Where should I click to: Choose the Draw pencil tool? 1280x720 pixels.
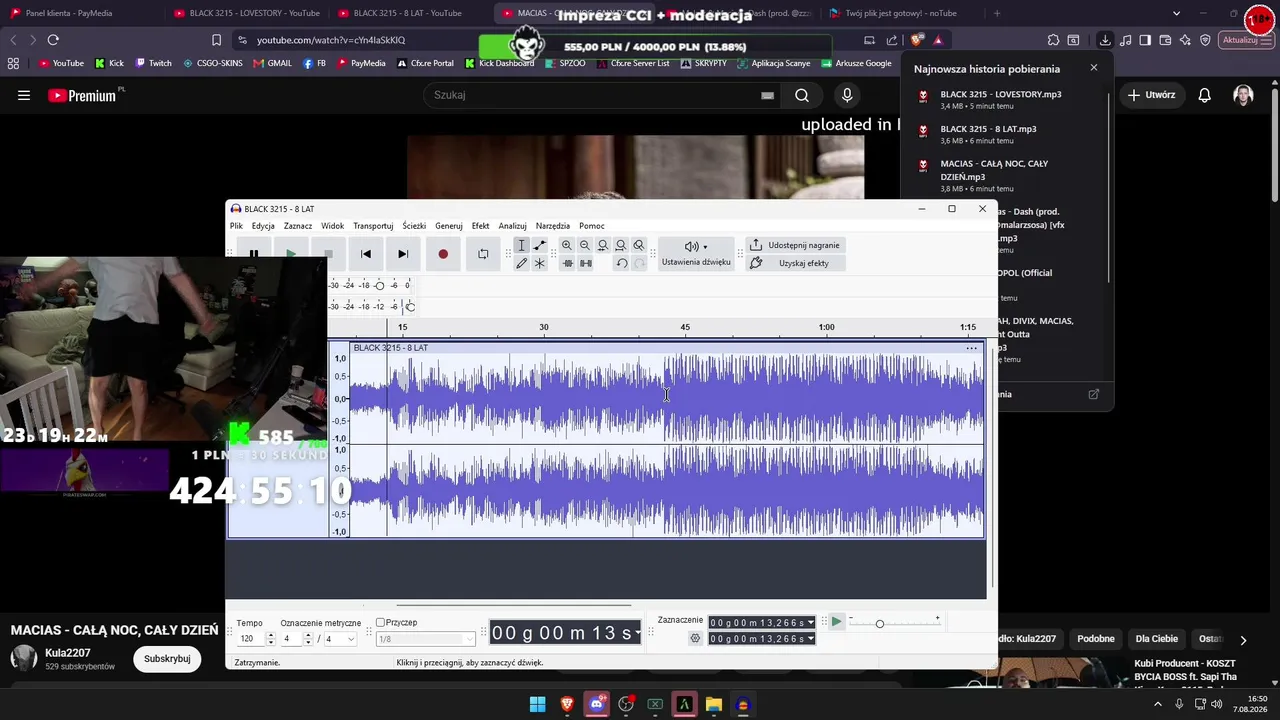tap(521, 263)
